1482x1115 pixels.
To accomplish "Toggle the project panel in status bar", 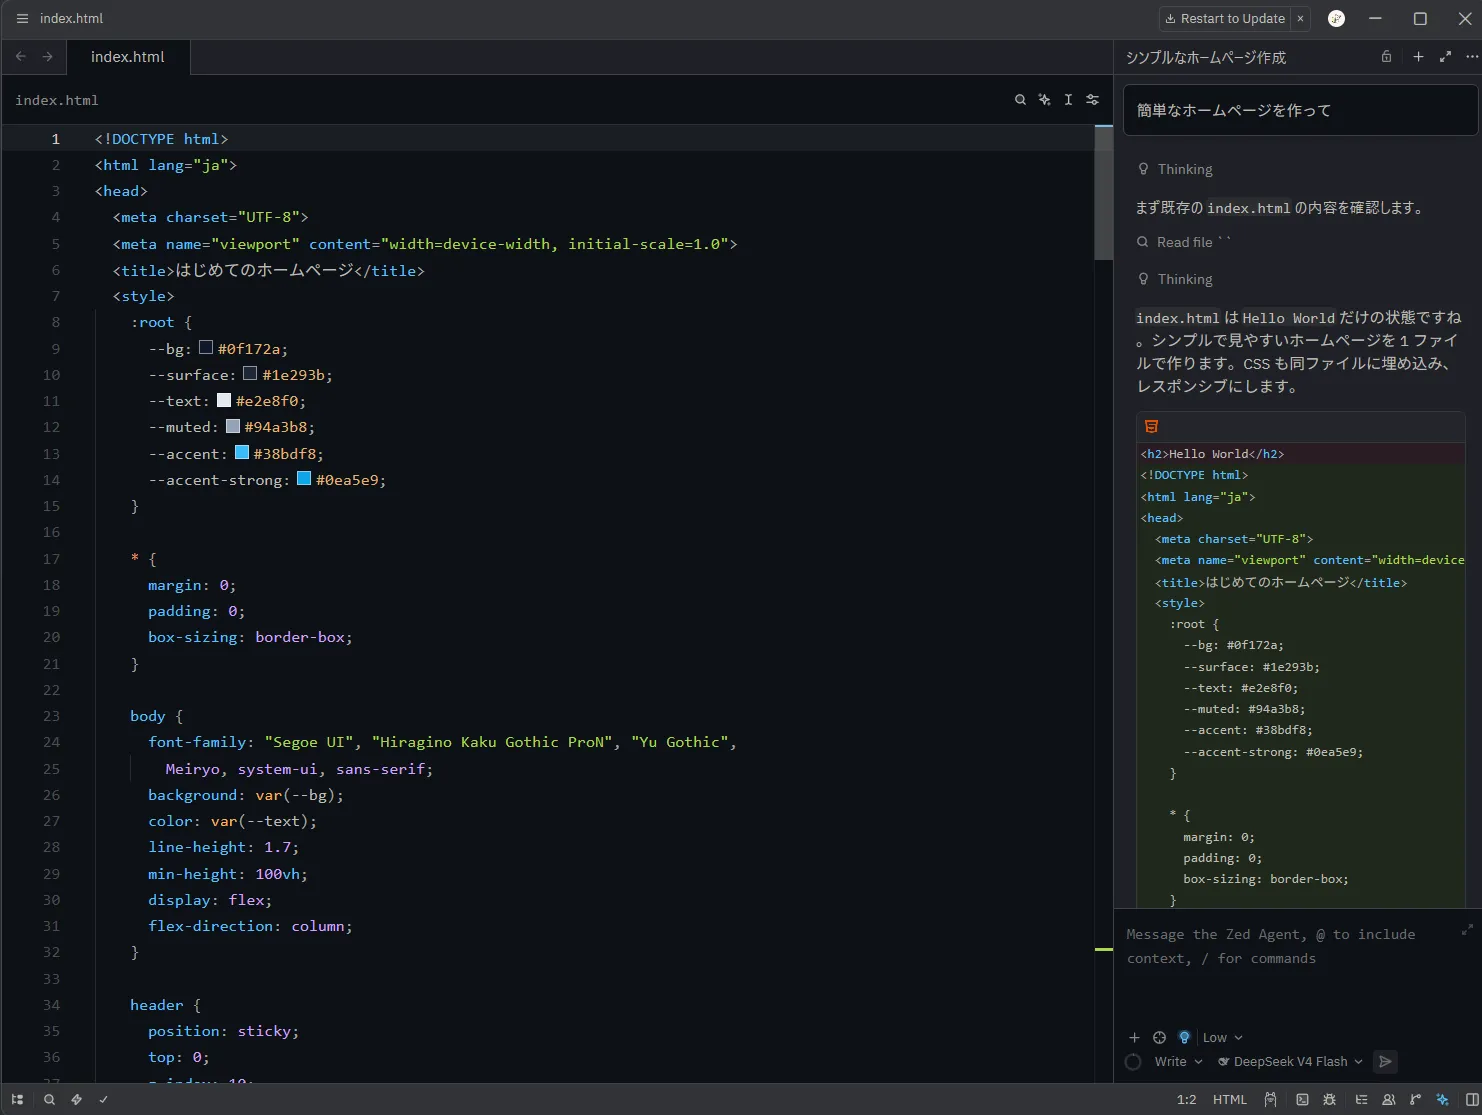I will pyautogui.click(x=17, y=1099).
